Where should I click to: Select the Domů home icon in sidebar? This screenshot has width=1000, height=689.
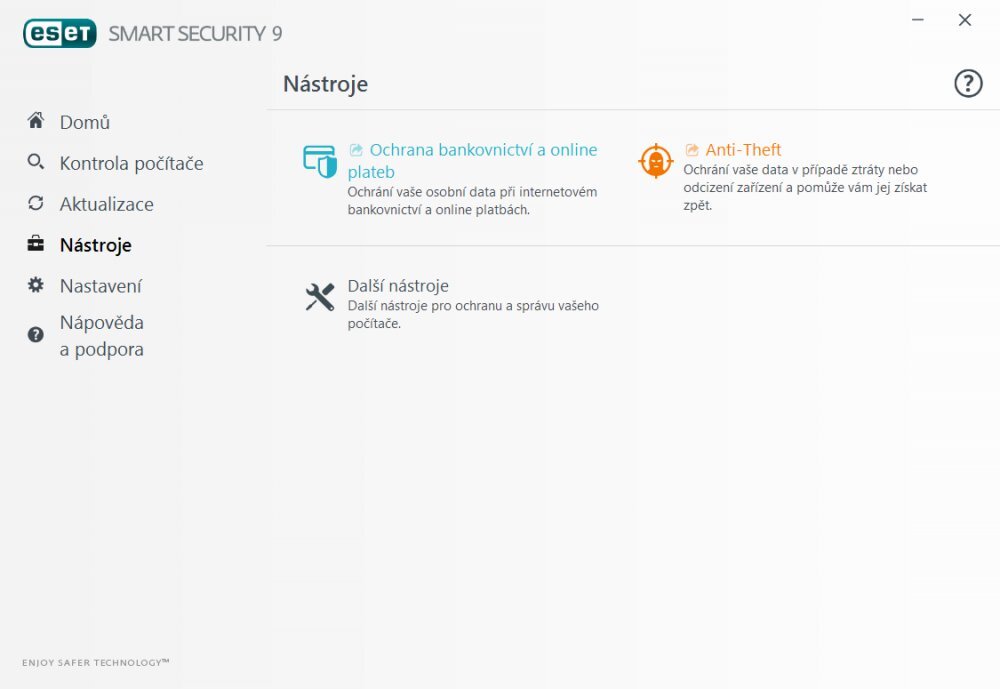(35, 121)
